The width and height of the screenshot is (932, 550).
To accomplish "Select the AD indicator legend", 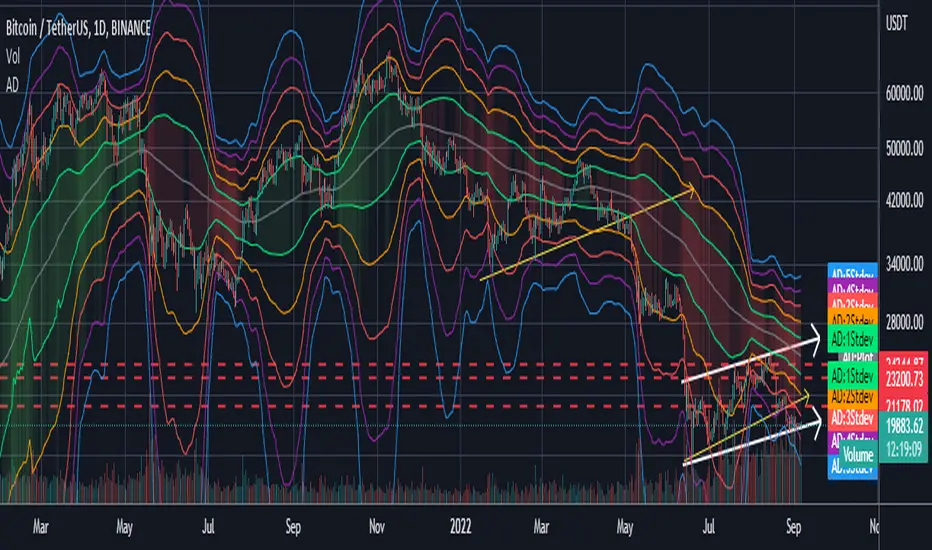I will pos(12,86).
